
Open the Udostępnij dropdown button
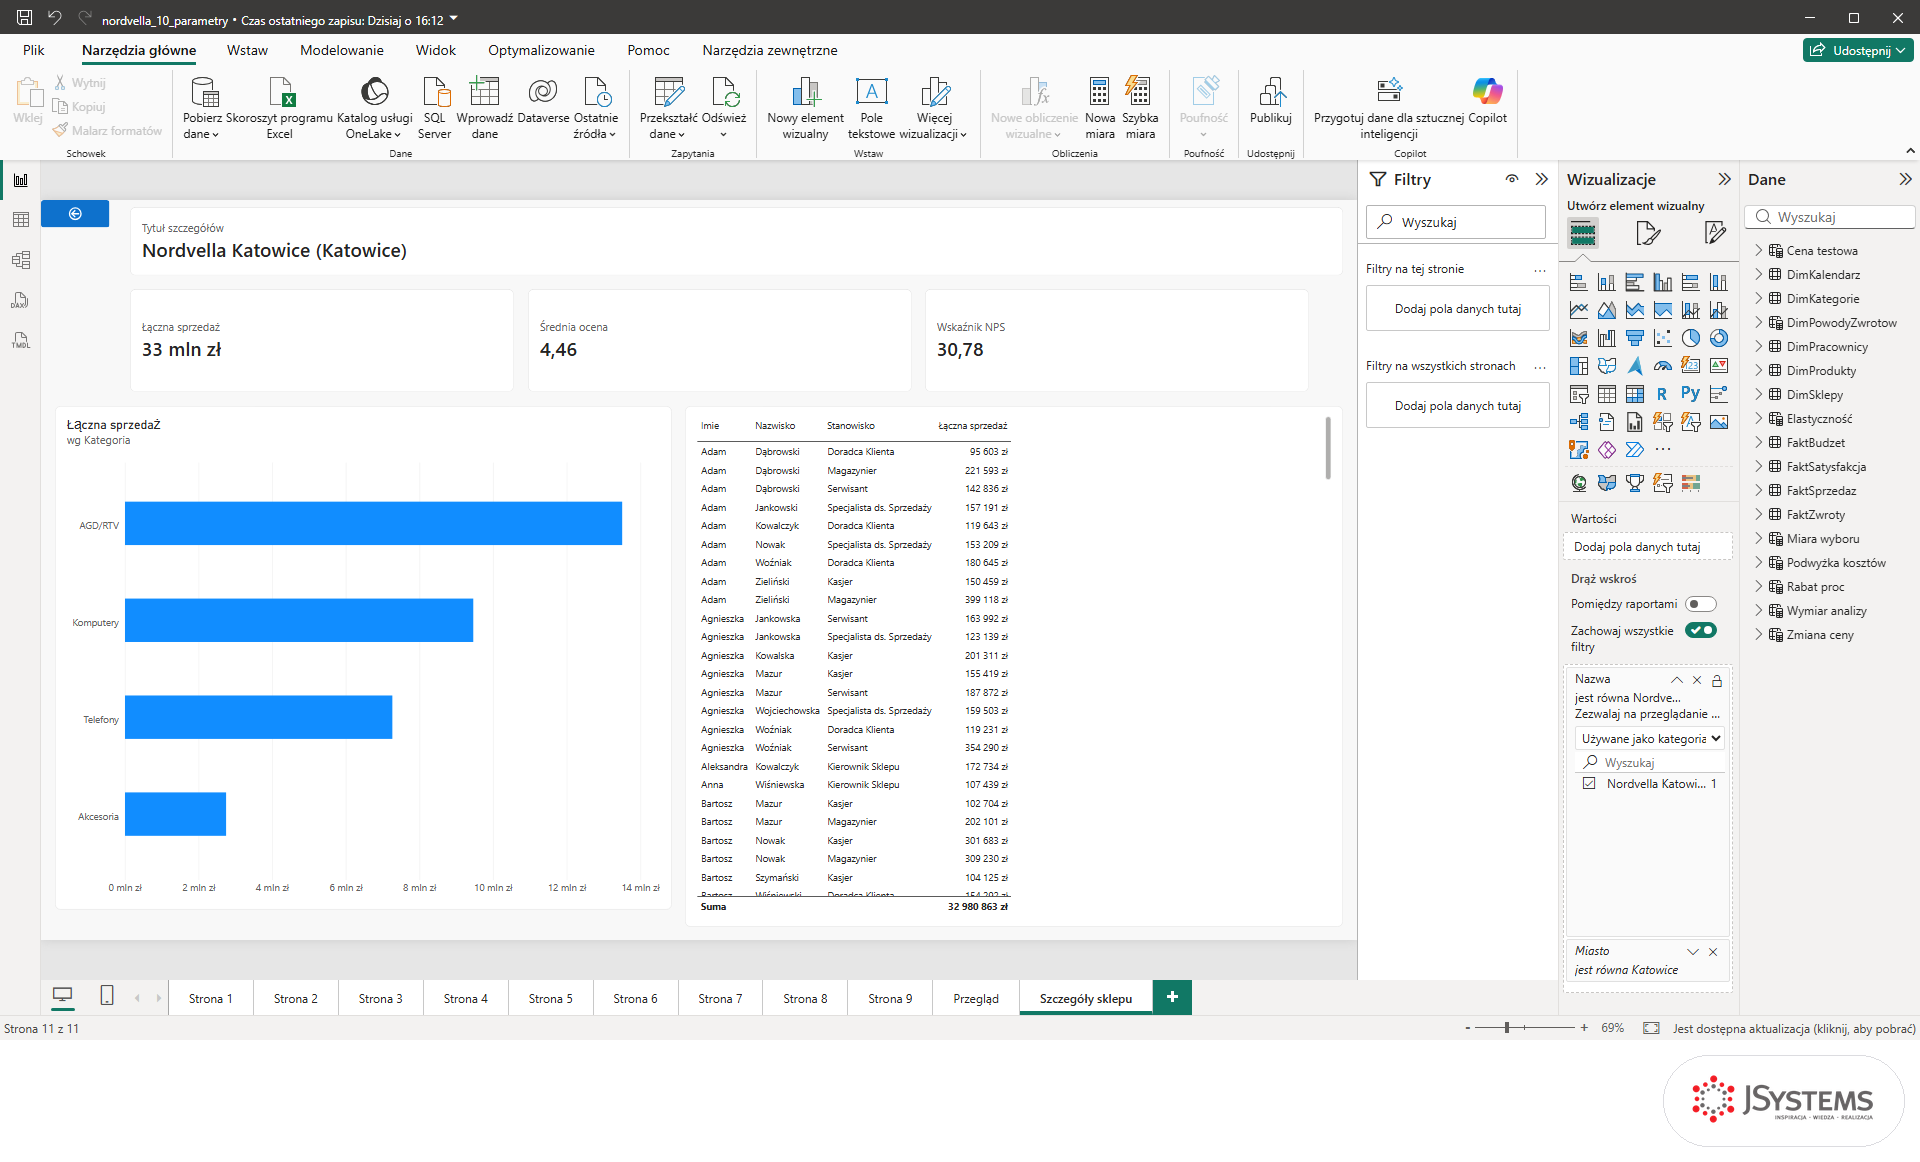click(x=1859, y=50)
